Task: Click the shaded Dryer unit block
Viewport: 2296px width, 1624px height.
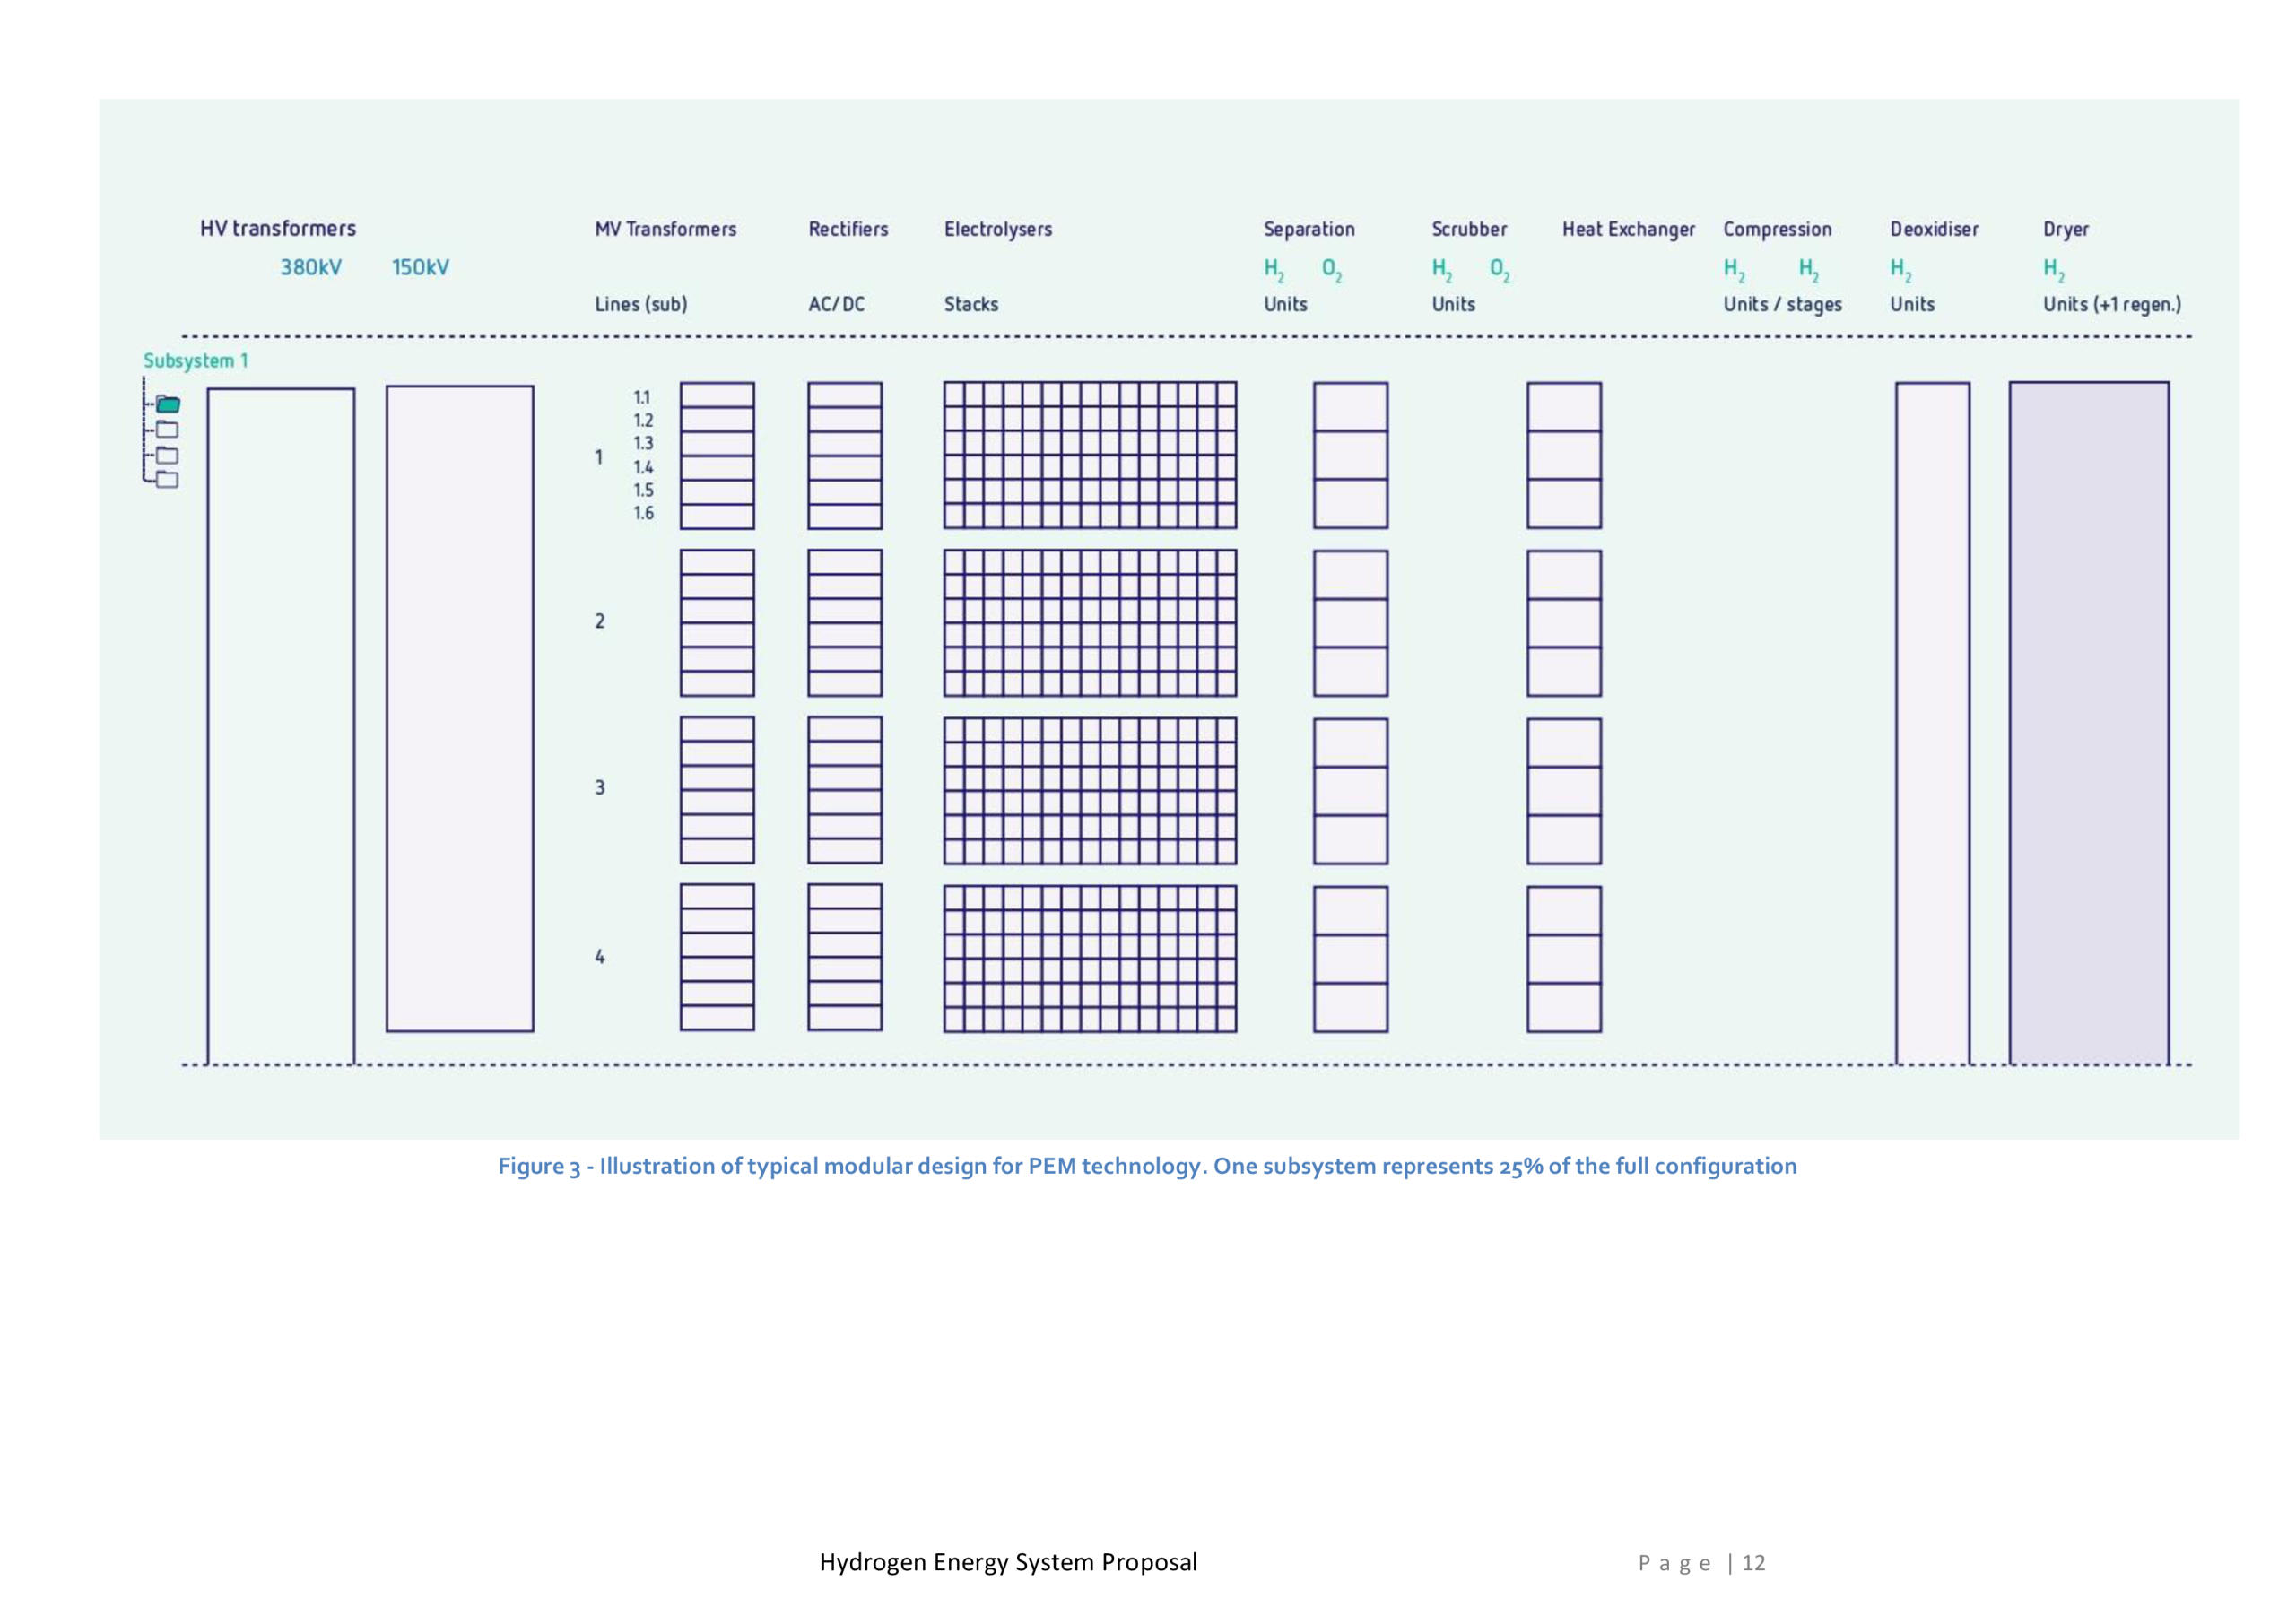Action: tap(2089, 722)
